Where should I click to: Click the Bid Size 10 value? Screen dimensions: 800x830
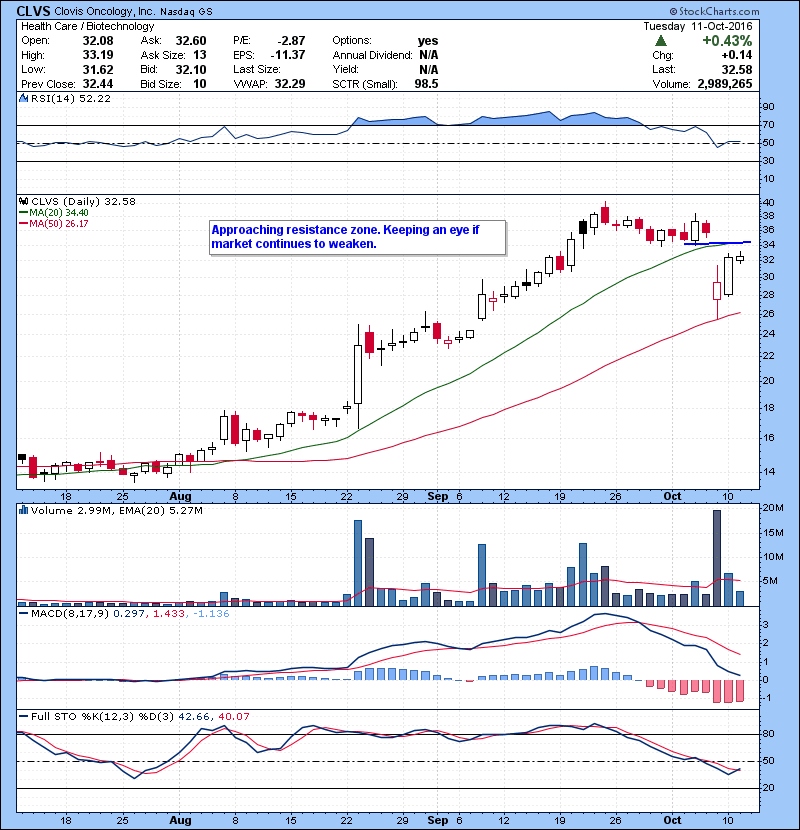[200, 84]
